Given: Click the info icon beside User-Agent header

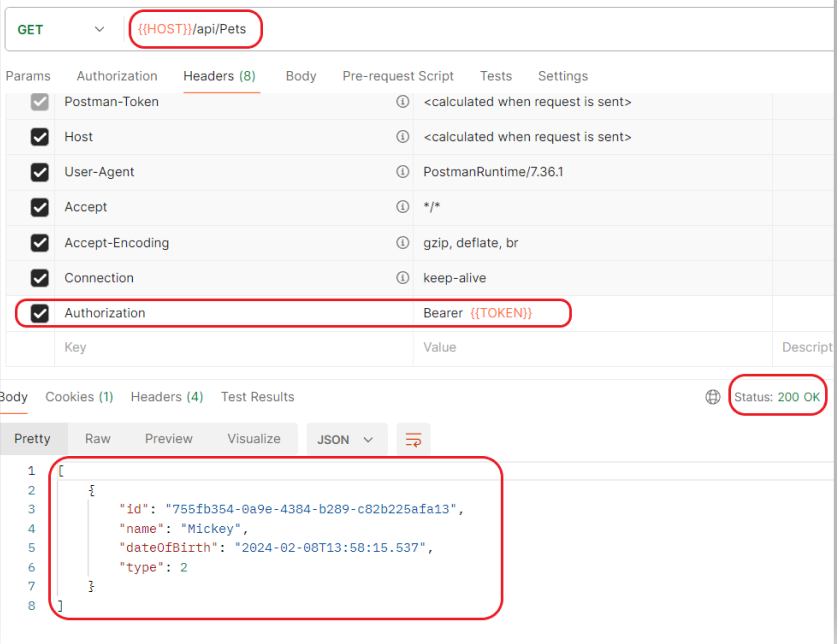Looking at the screenshot, I should 403,172.
